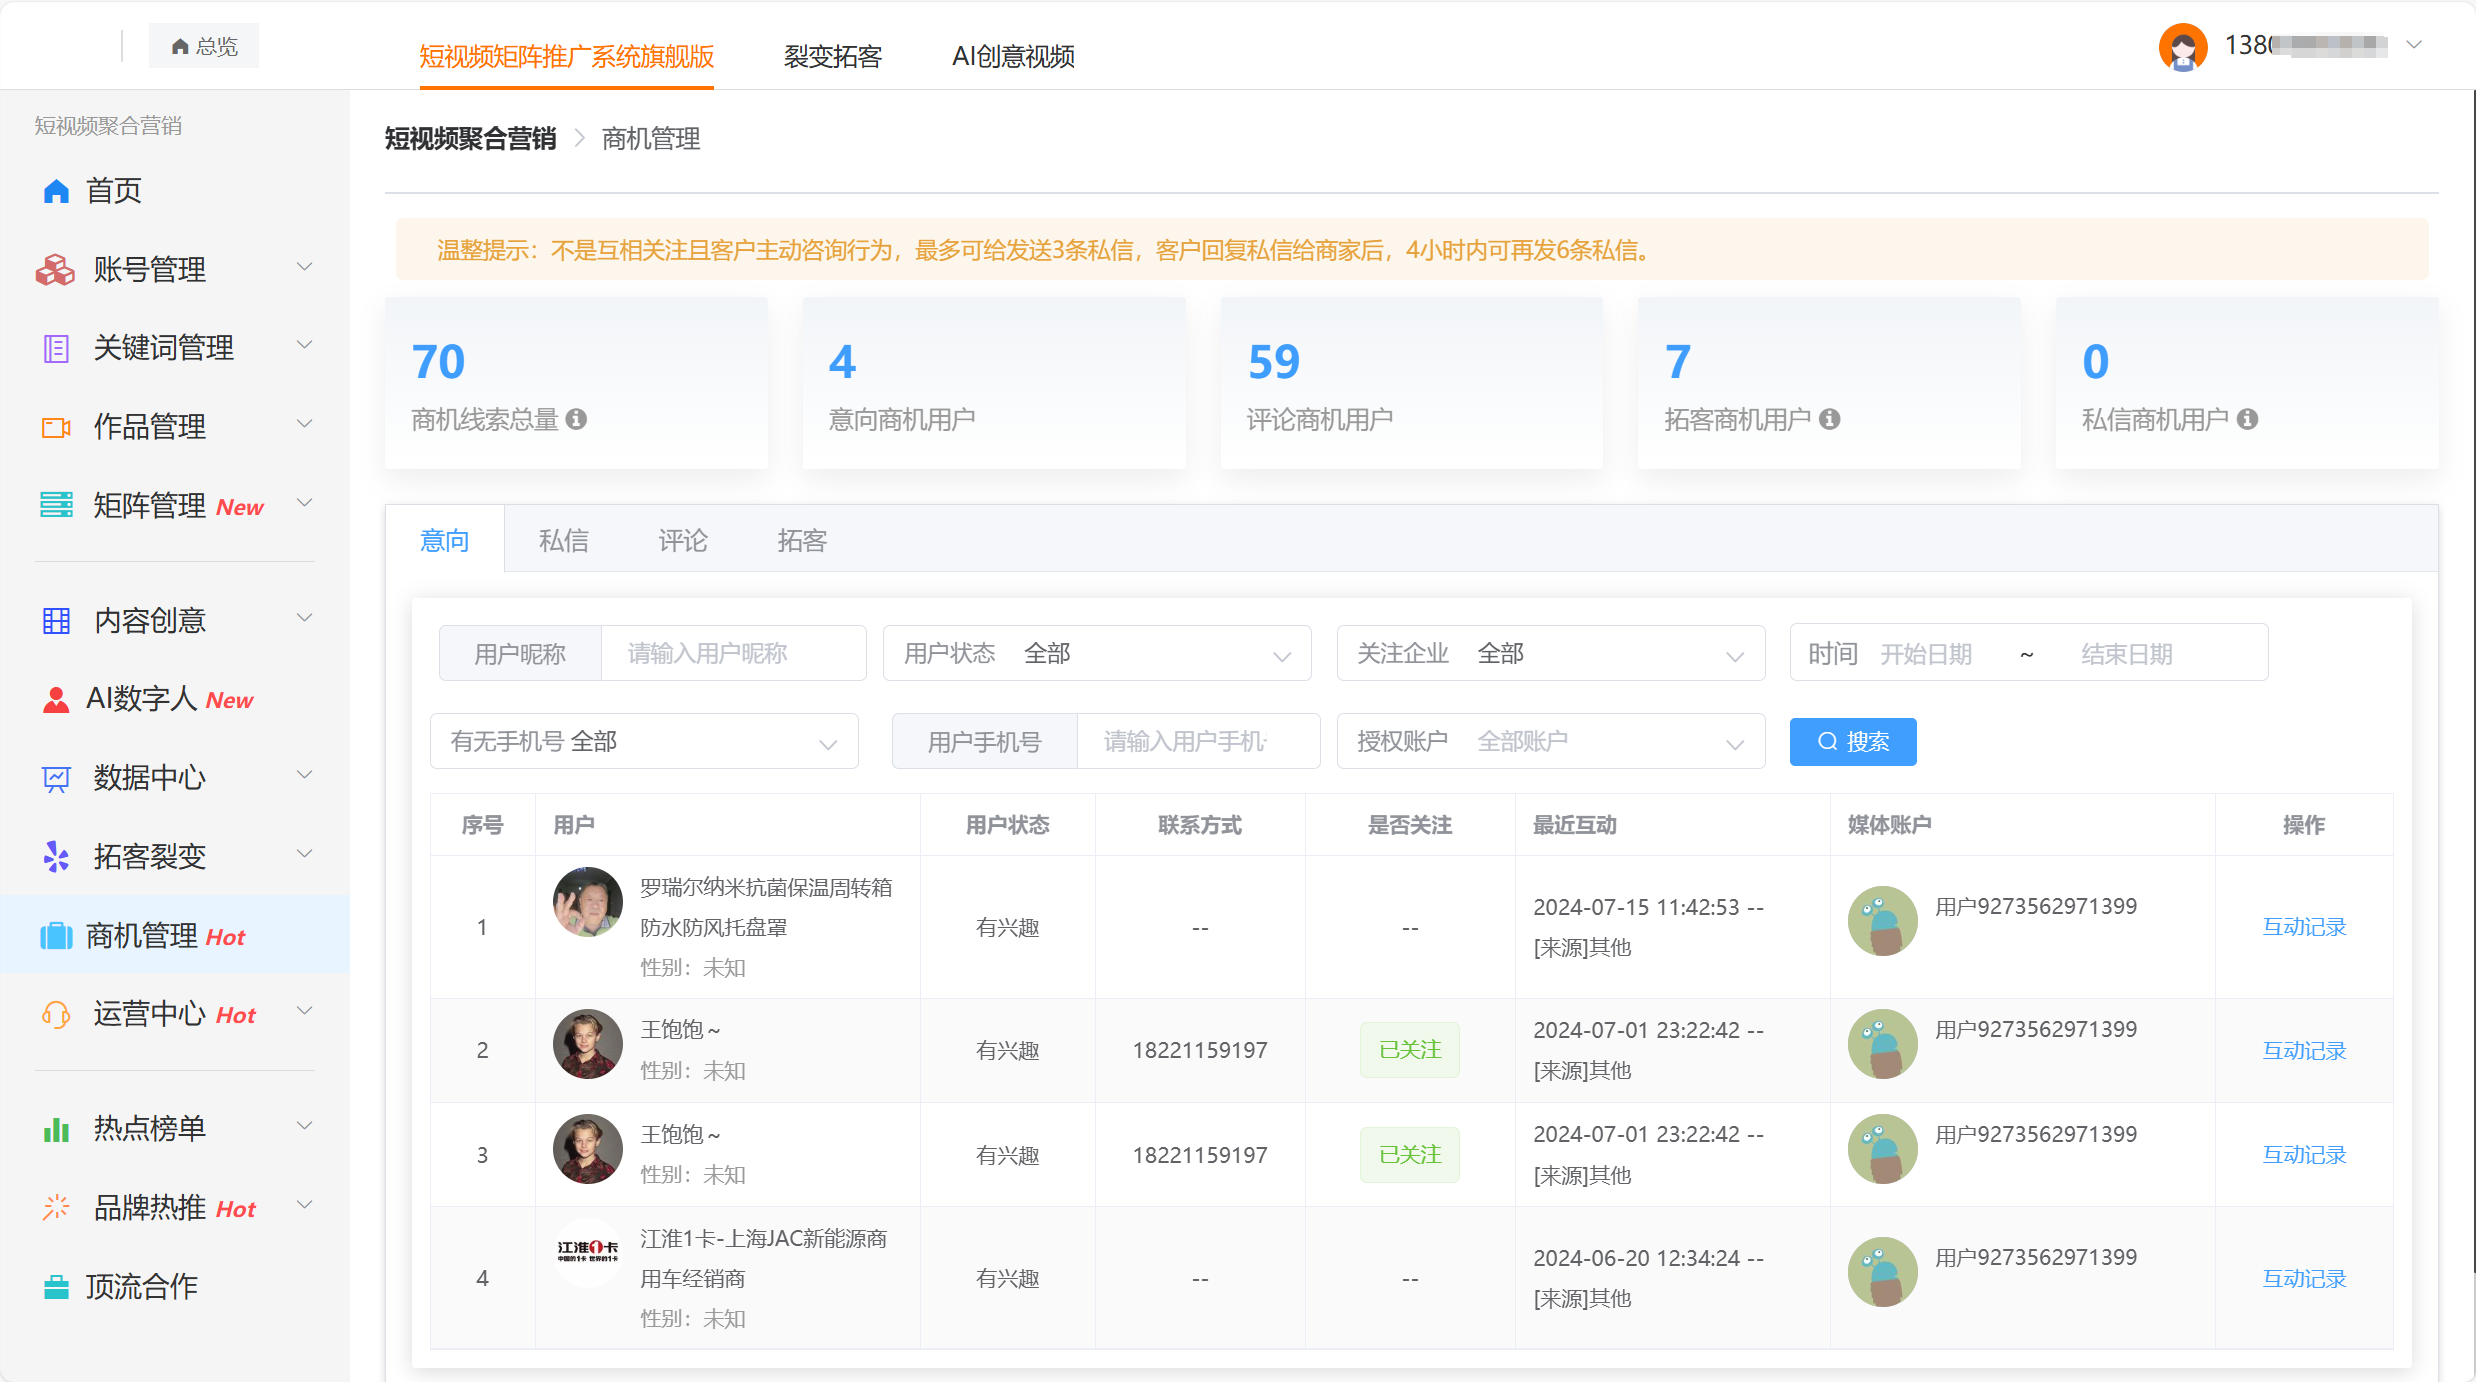The width and height of the screenshot is (2476, 1382).
Task: Open AI创意视频 top navigation item
Action: pyautogui.click(x=1013, y=56)
